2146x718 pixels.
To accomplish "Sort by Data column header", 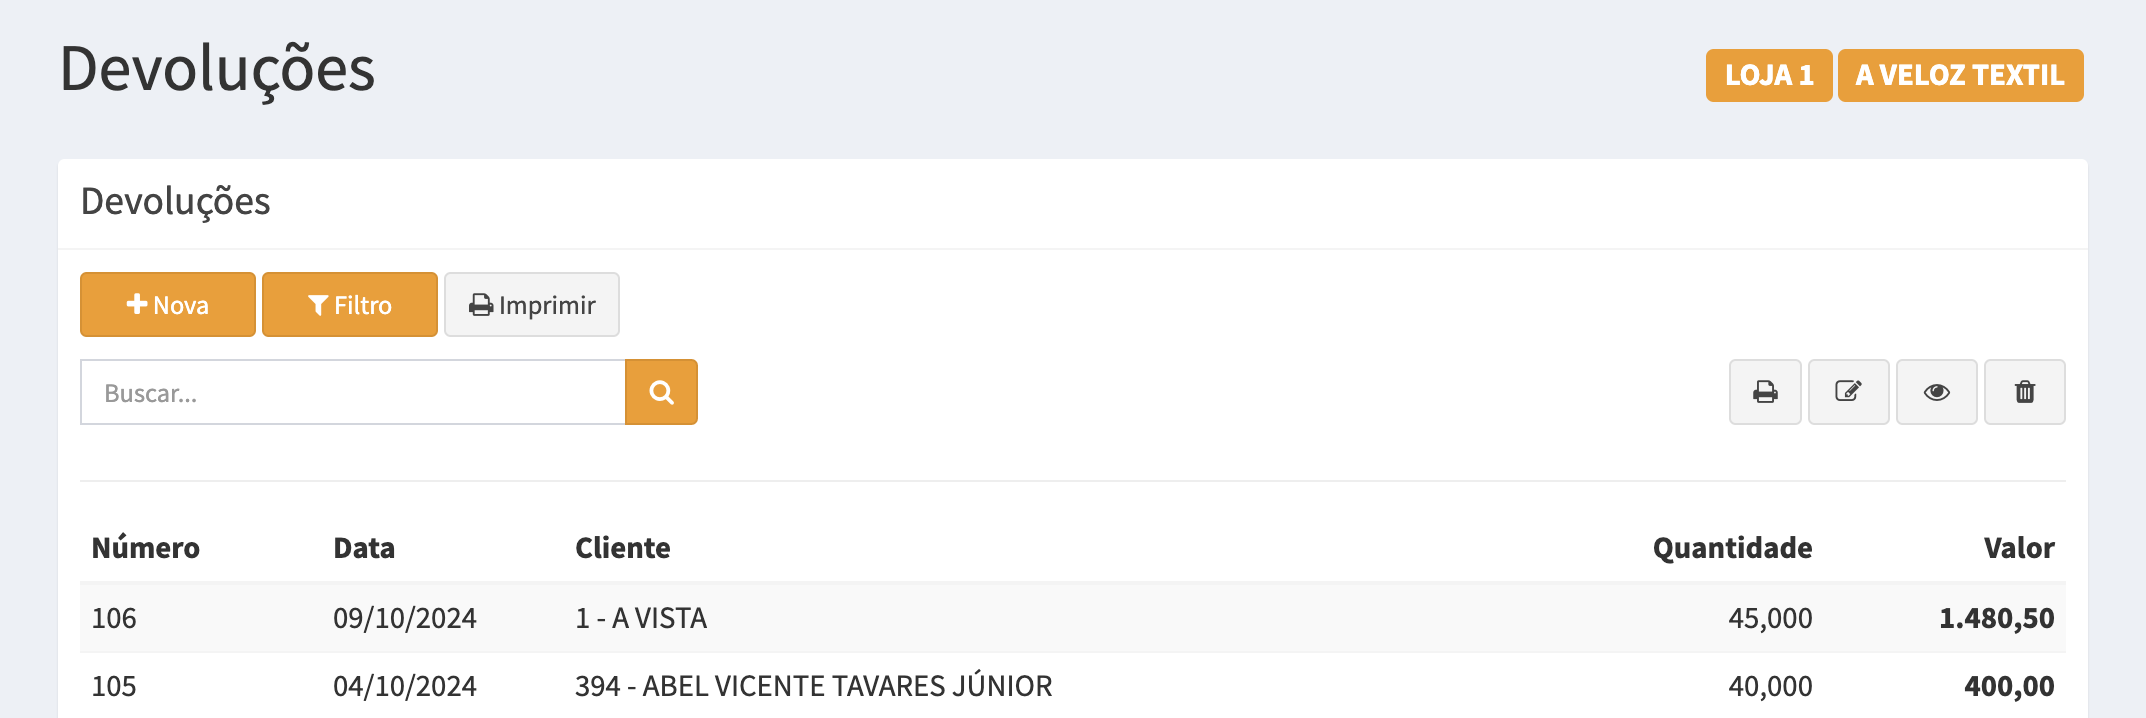I will [x=364, y=548].
